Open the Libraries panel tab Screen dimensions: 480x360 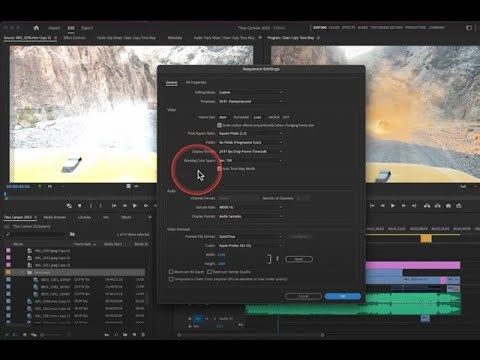[84, 217]
